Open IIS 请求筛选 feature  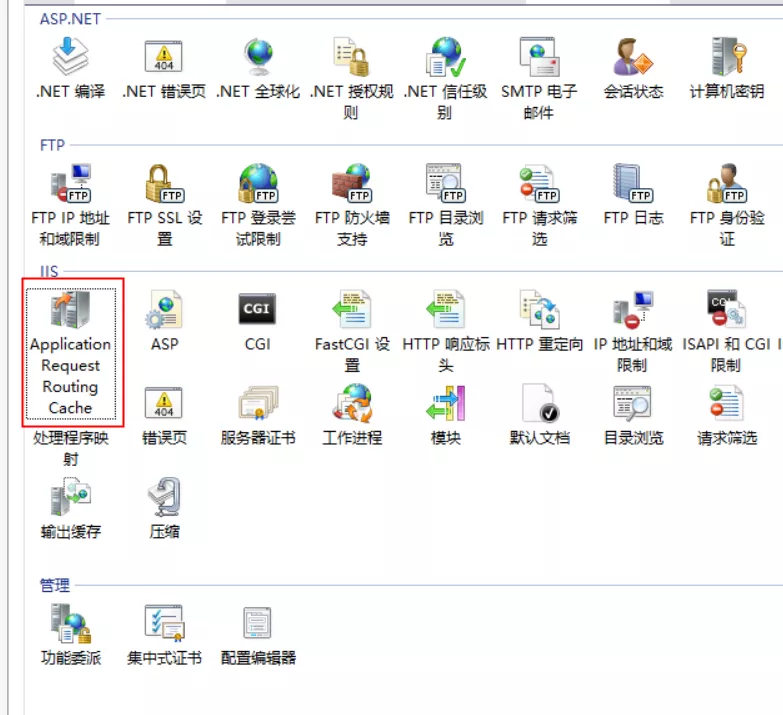point(727,416)
